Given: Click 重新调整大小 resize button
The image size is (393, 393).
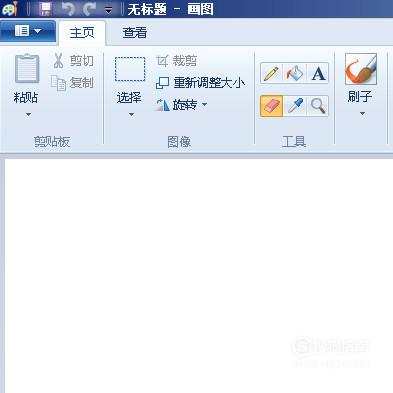Looking at the screenshot, I should click(200, 83).
